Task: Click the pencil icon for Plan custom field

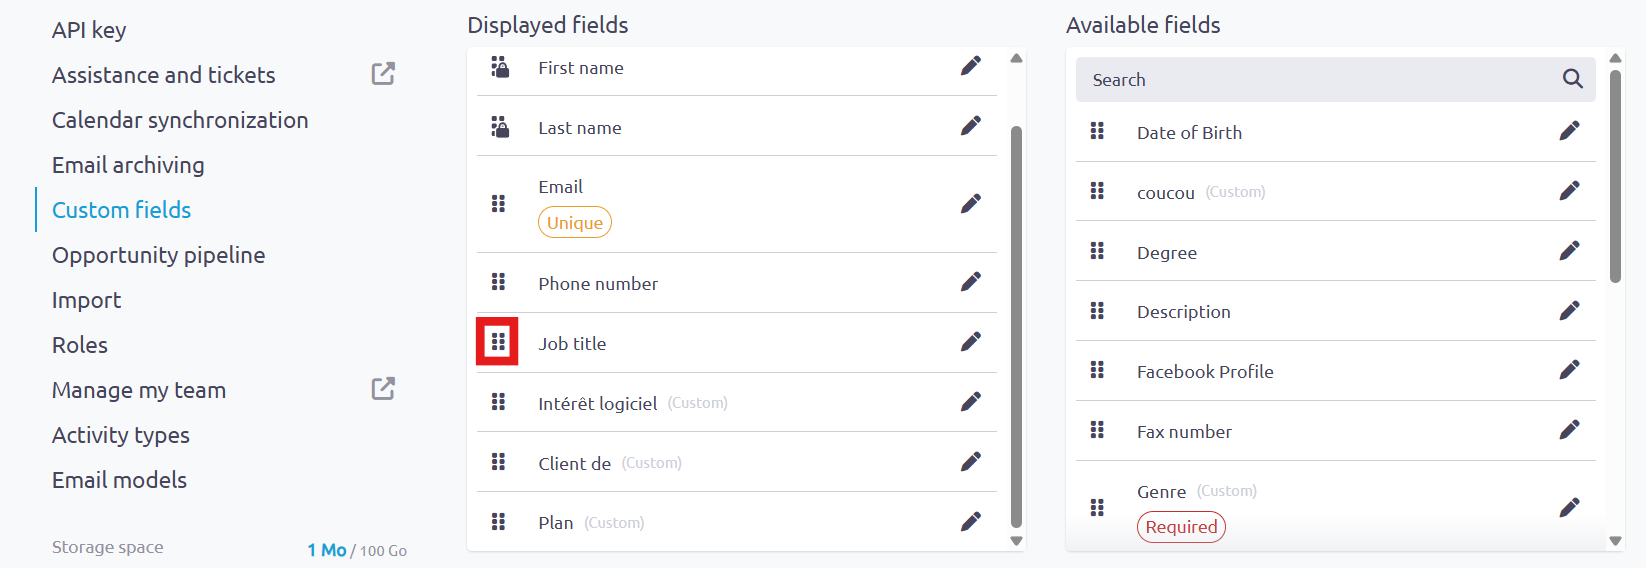Action: click(x=970, y=522)
